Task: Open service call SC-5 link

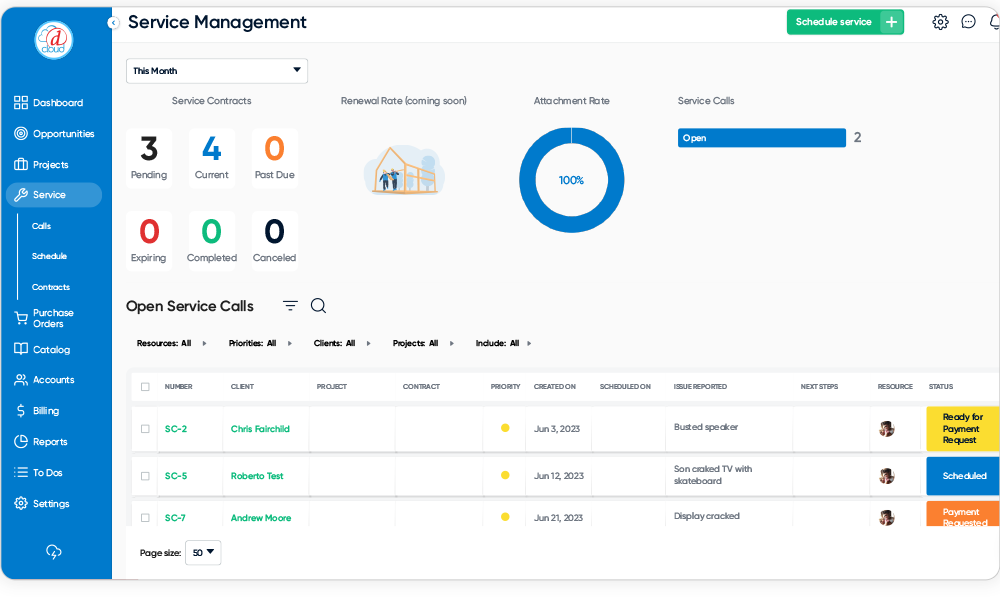Action: pos(176,476)
